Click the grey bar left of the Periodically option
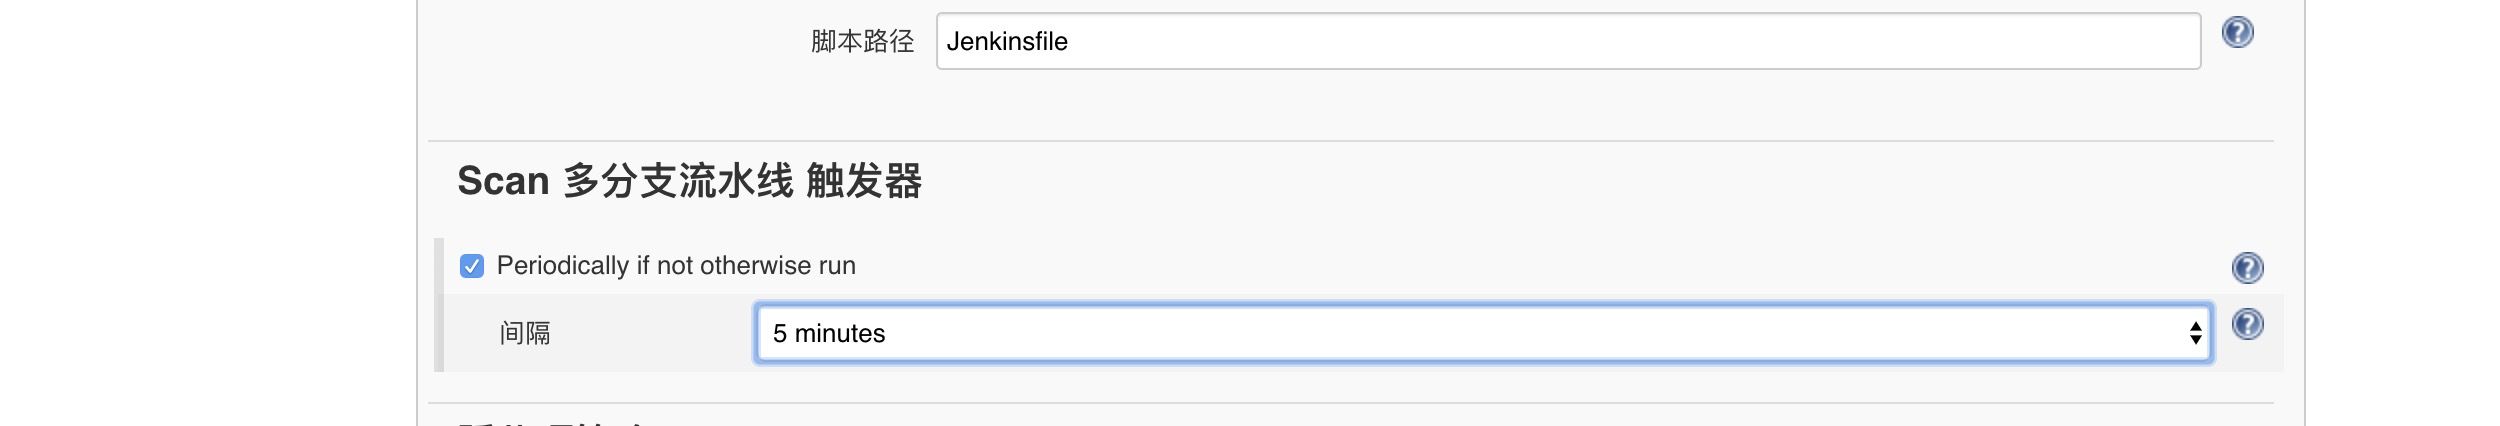Viewport: 2500px width, 426px height. (439, 304)
